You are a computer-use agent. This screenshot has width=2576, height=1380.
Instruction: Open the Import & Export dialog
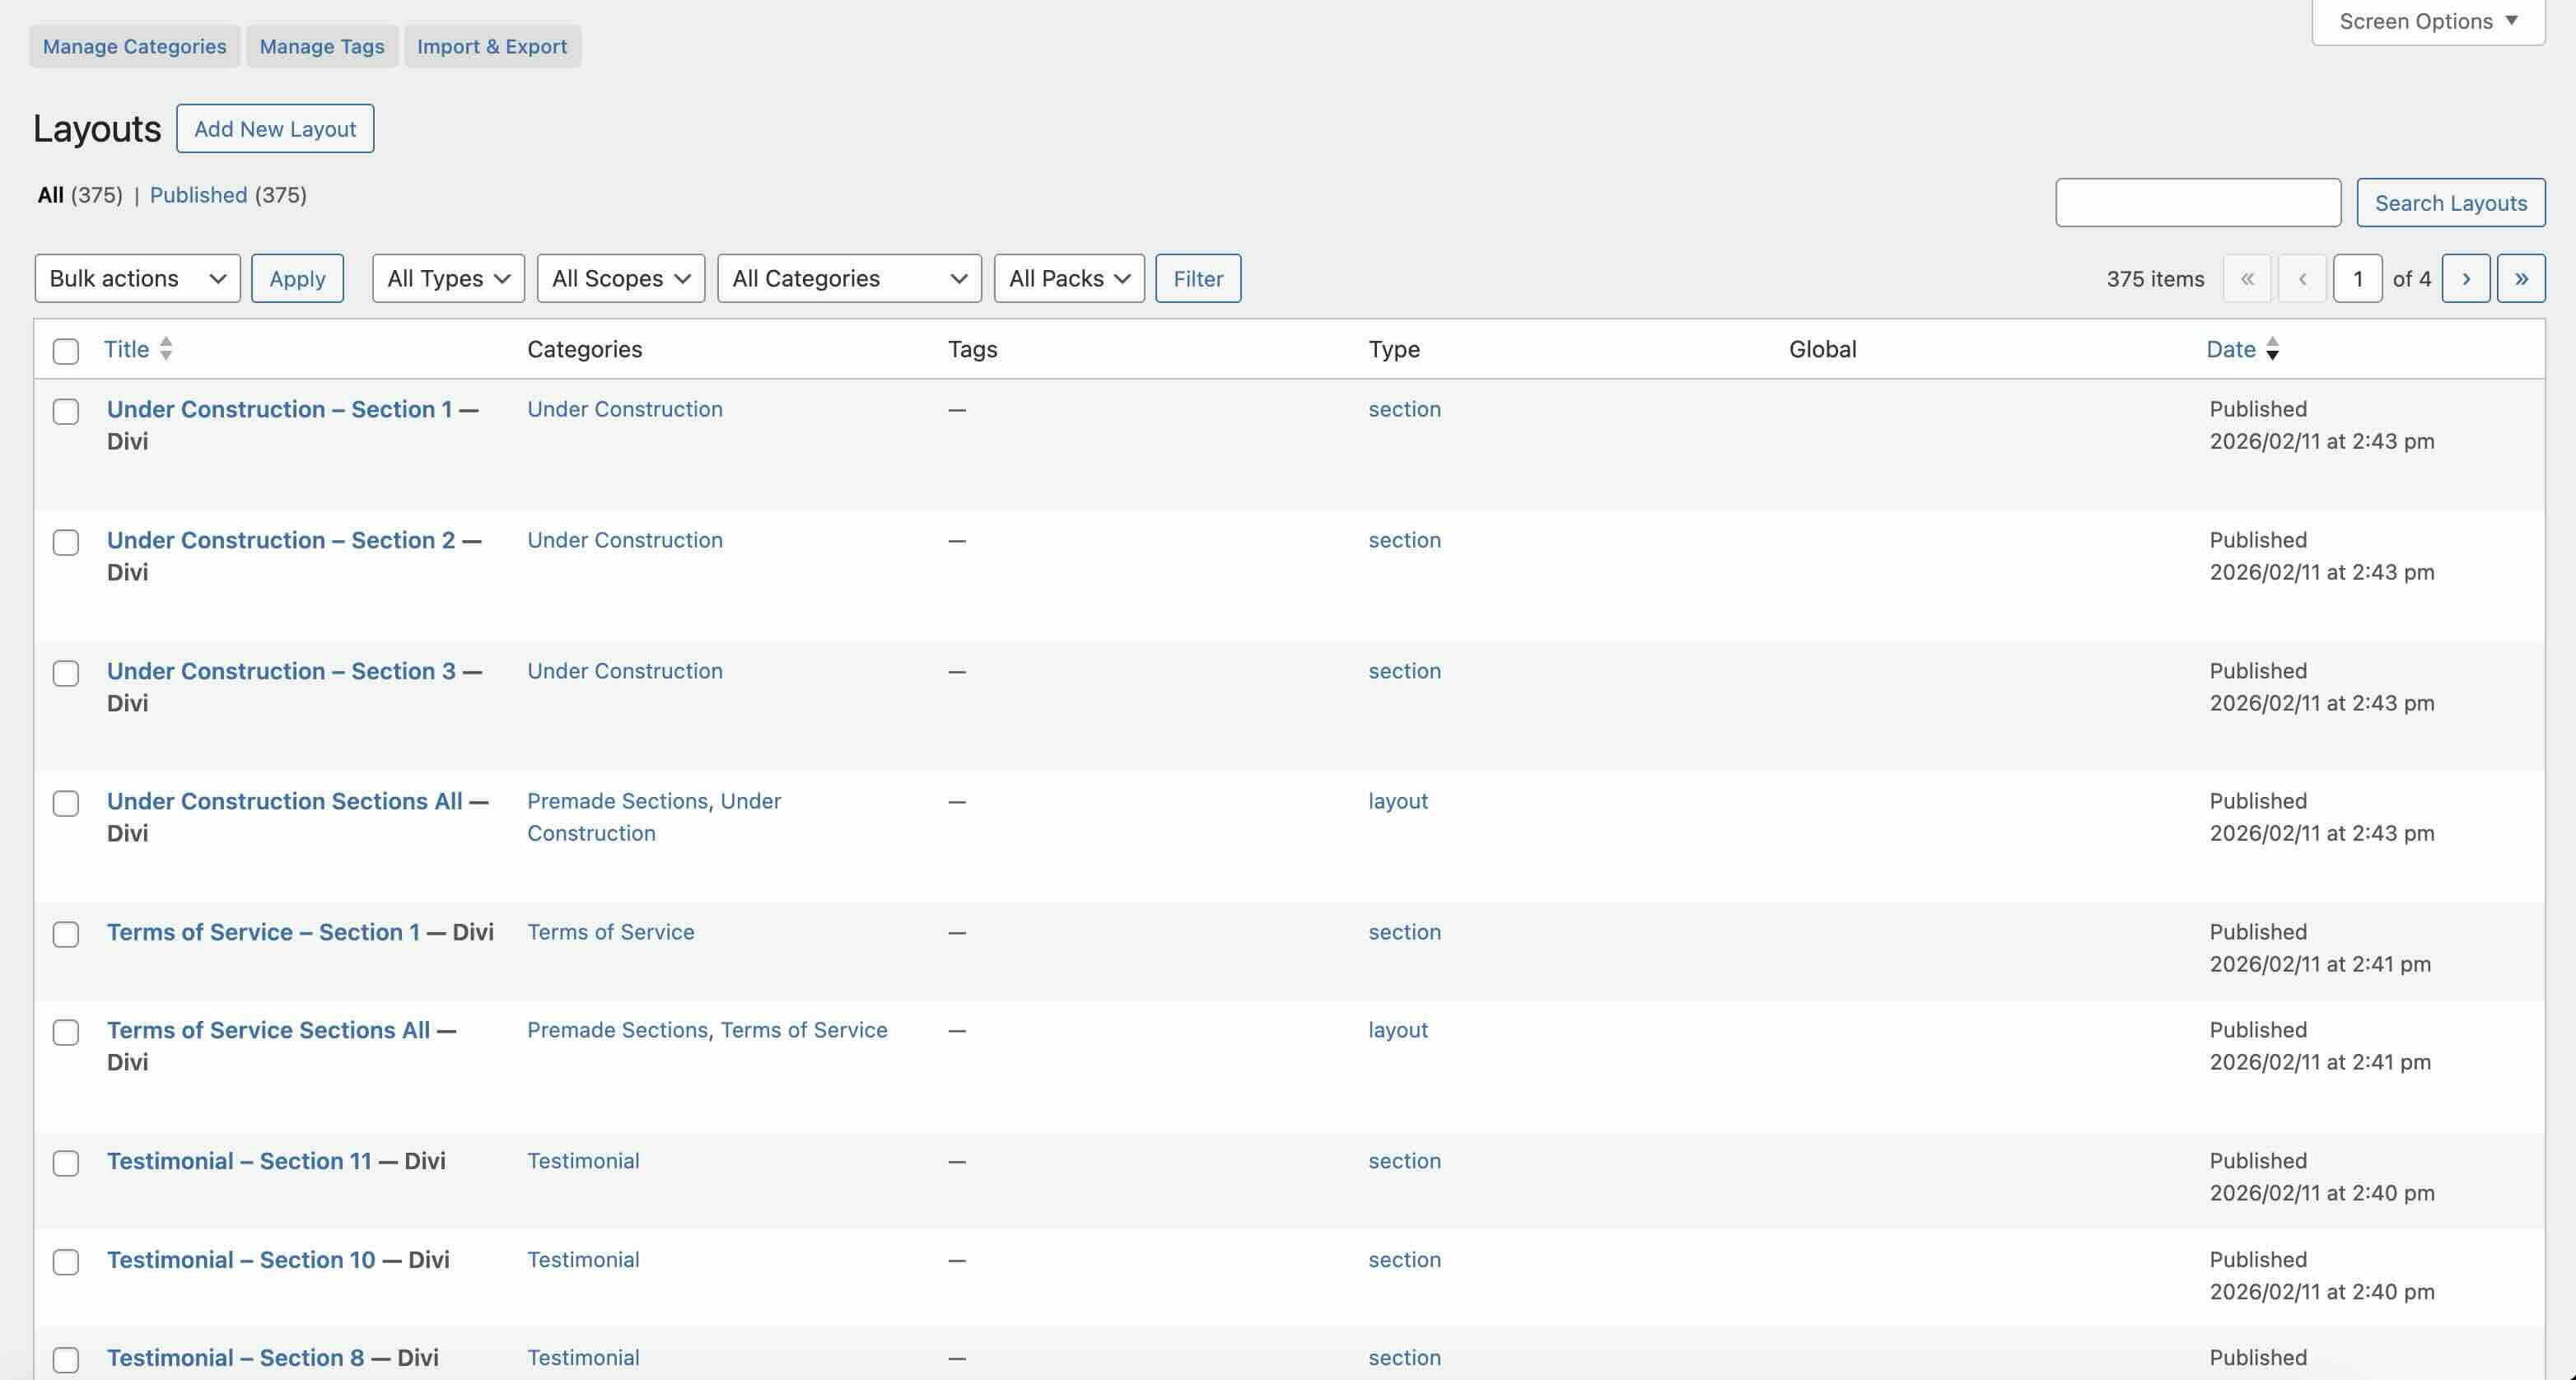tap(492, 46)
